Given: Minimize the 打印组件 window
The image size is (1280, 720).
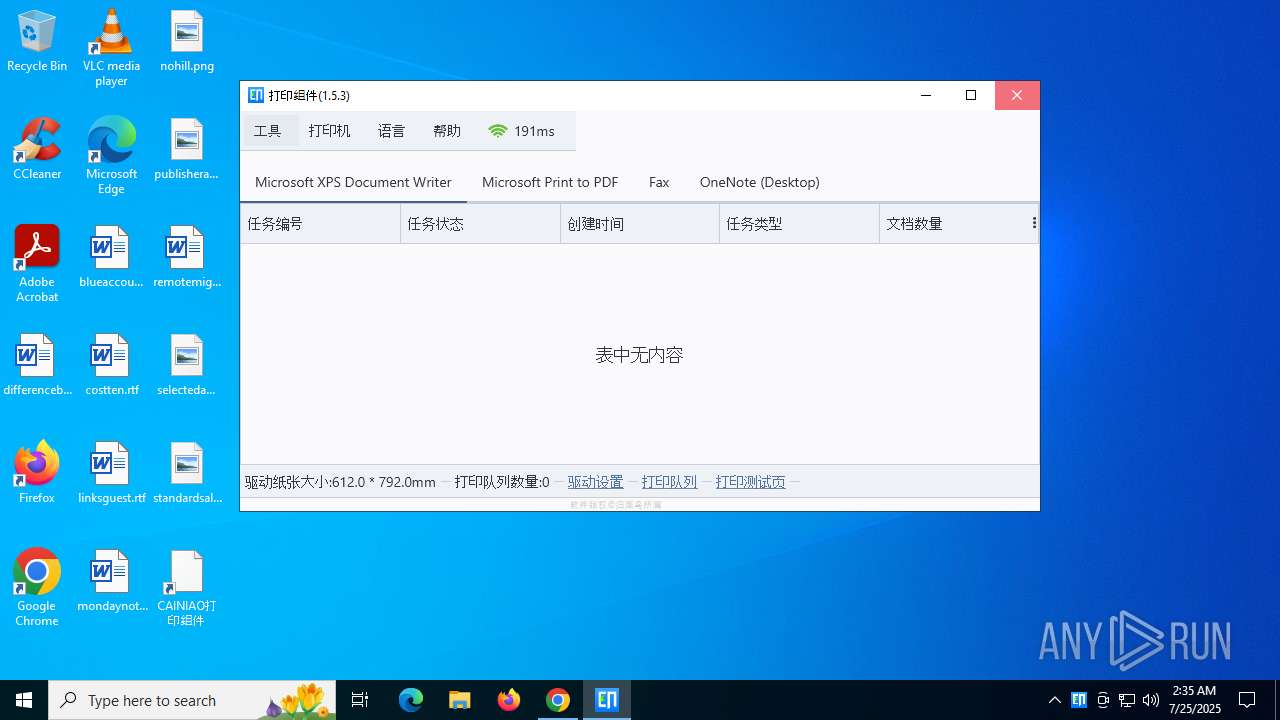Looking at the screenshot, I should pyautogui.click(x=926, y=95).
